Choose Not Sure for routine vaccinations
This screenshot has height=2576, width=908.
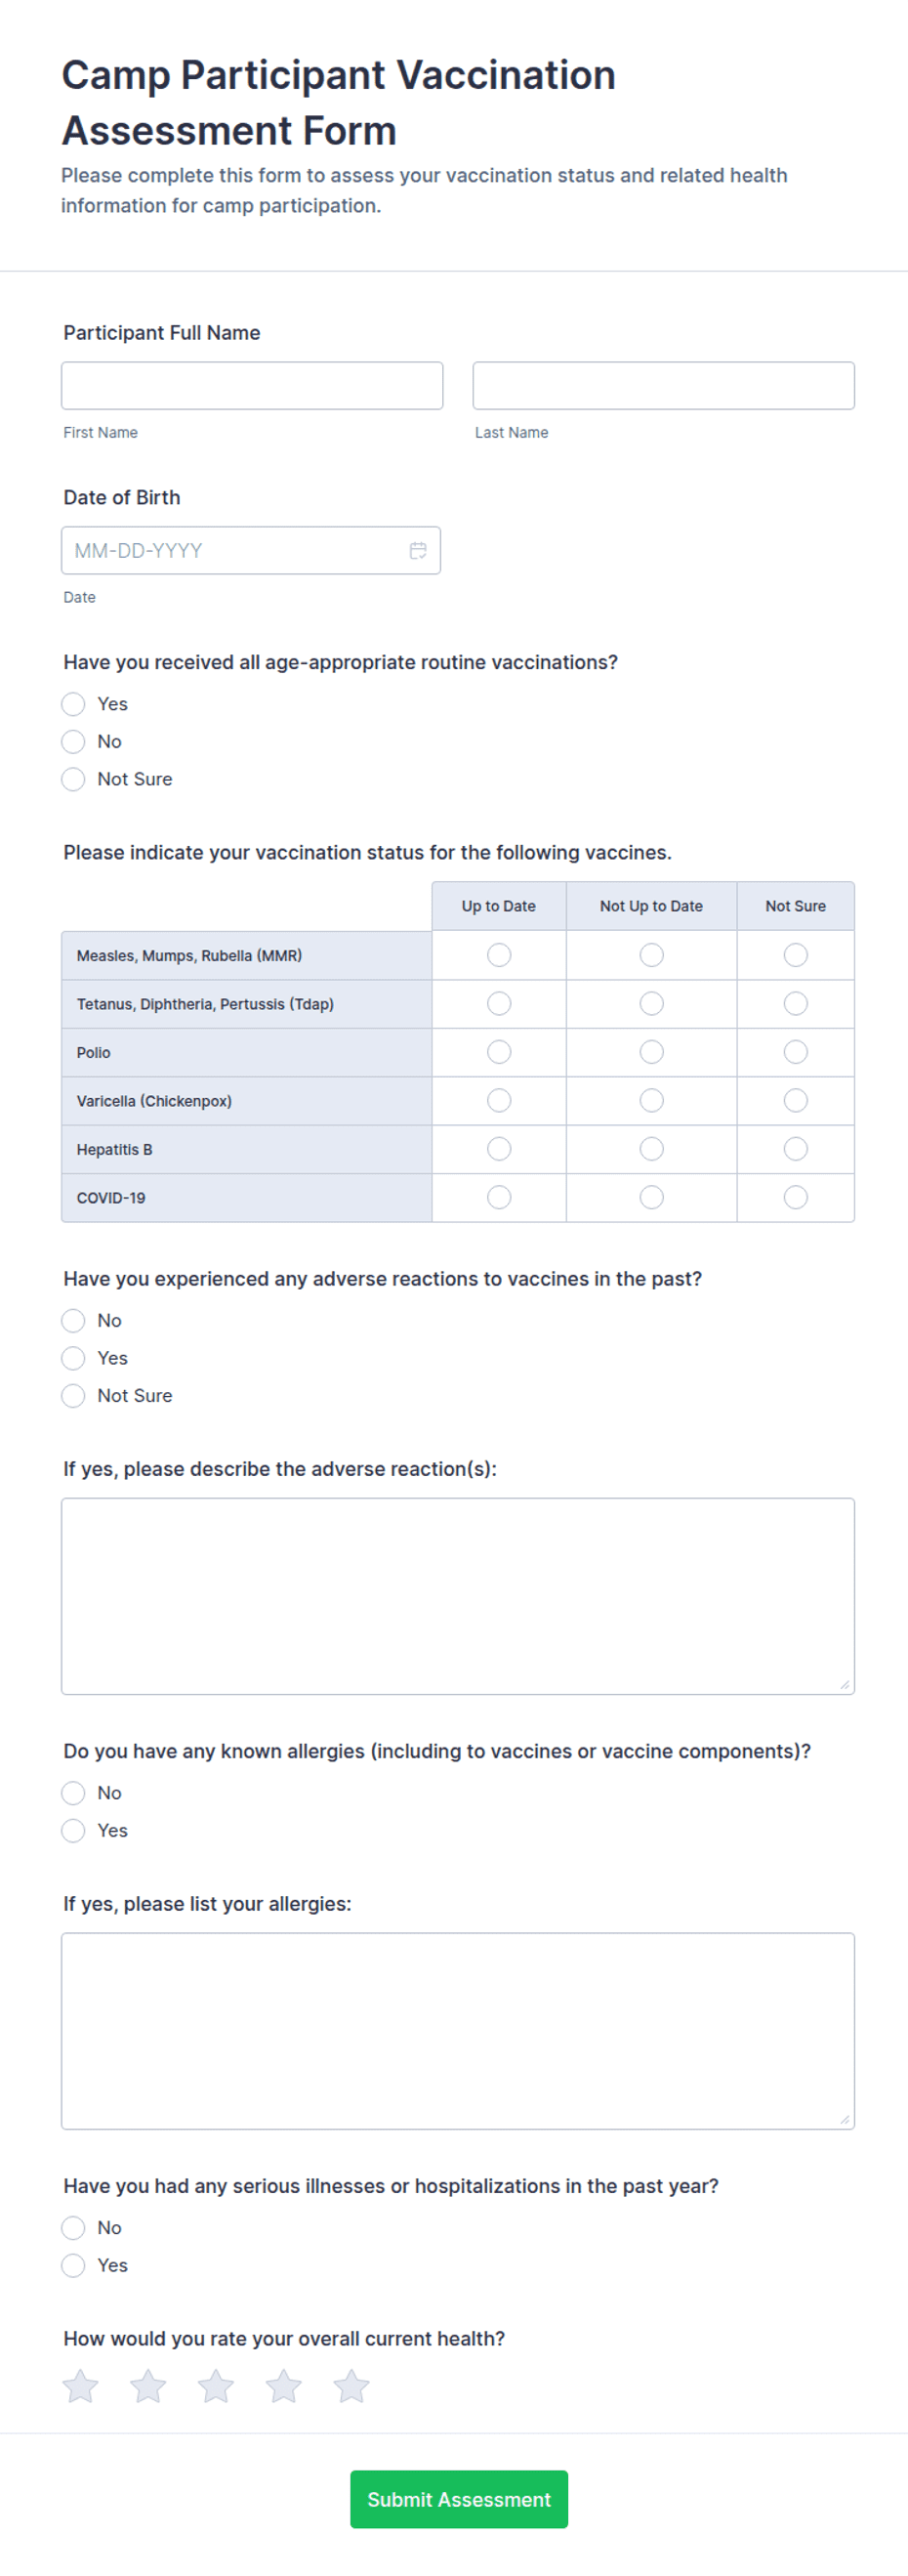tap(73, 779)
